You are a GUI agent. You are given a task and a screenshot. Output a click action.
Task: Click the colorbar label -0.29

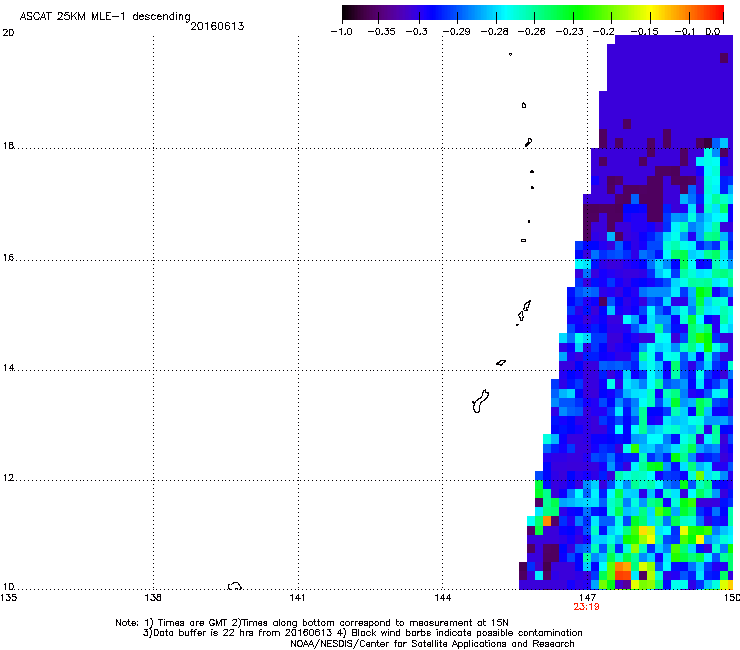456,32
